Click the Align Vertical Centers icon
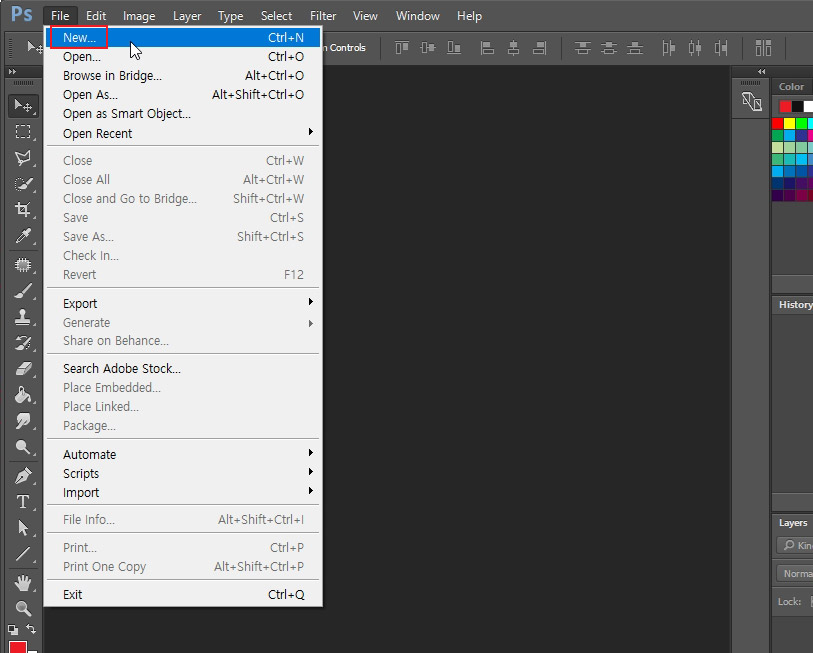Viewport: 813px width, 653px height. [x=428, y=48]
